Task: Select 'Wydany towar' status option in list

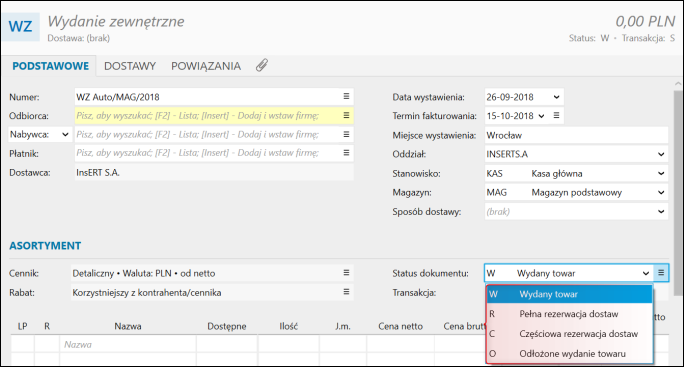Action: point(569,294)
